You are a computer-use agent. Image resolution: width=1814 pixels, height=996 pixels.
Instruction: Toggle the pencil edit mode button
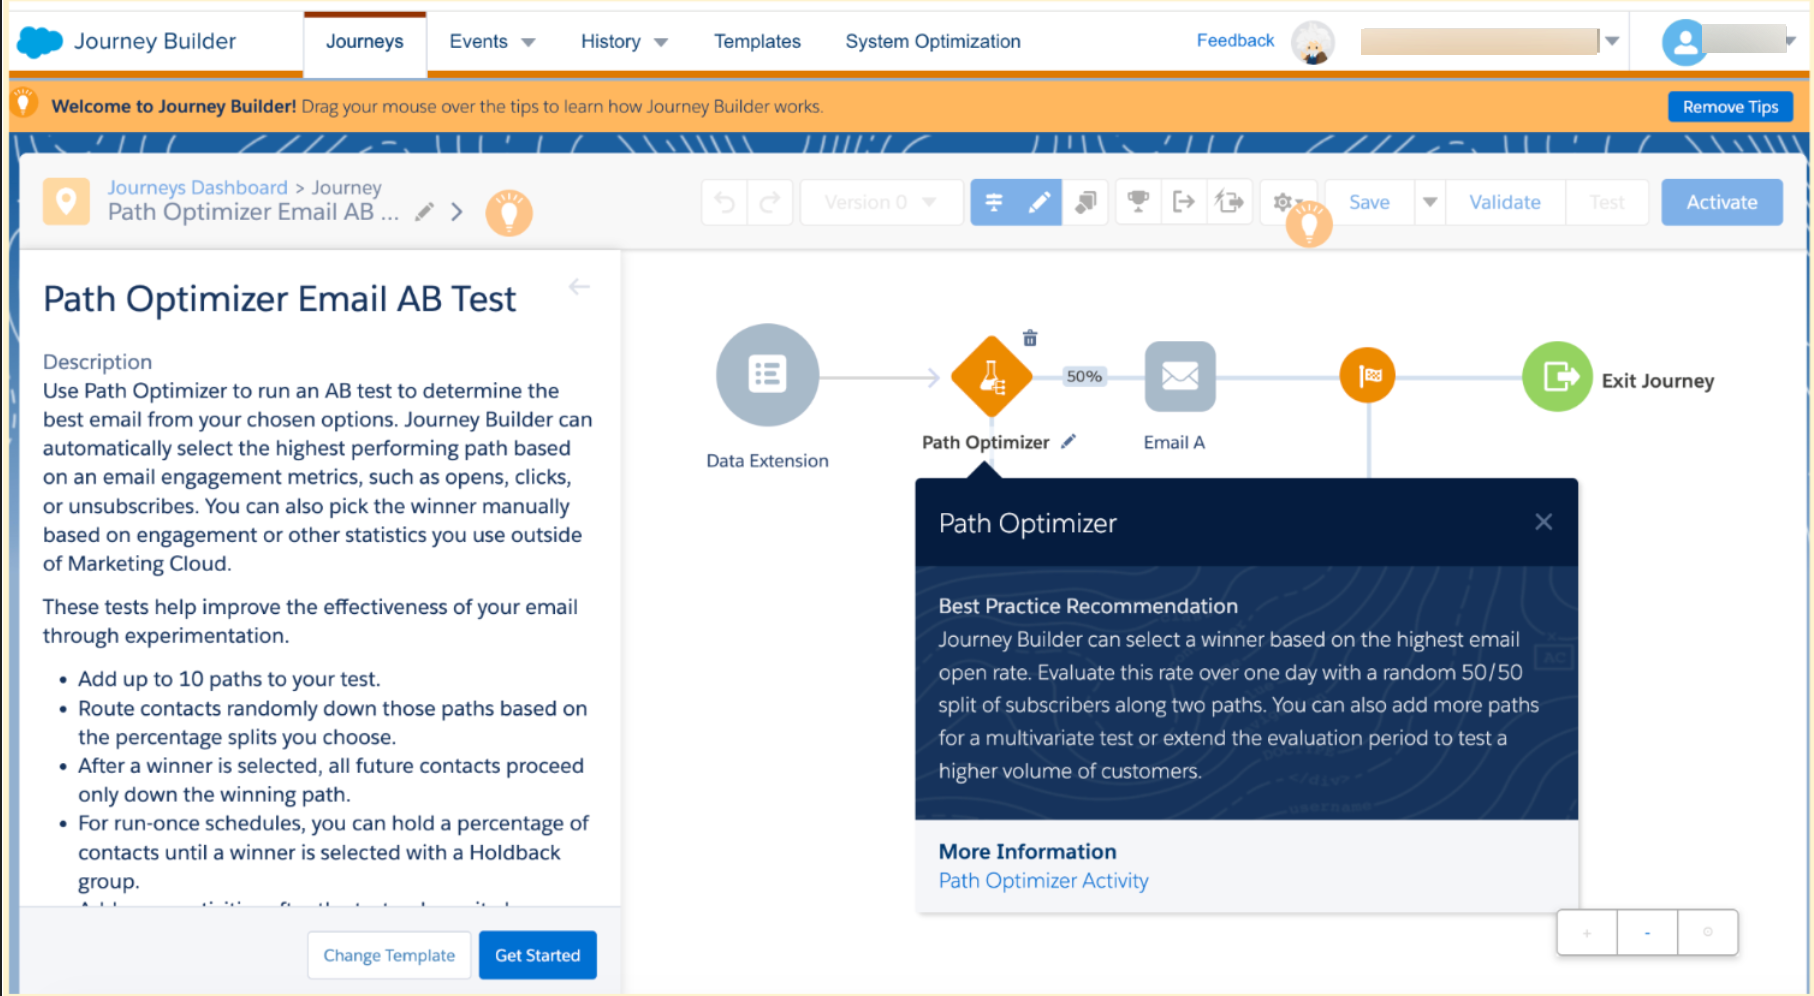(x=1040, y=203)
